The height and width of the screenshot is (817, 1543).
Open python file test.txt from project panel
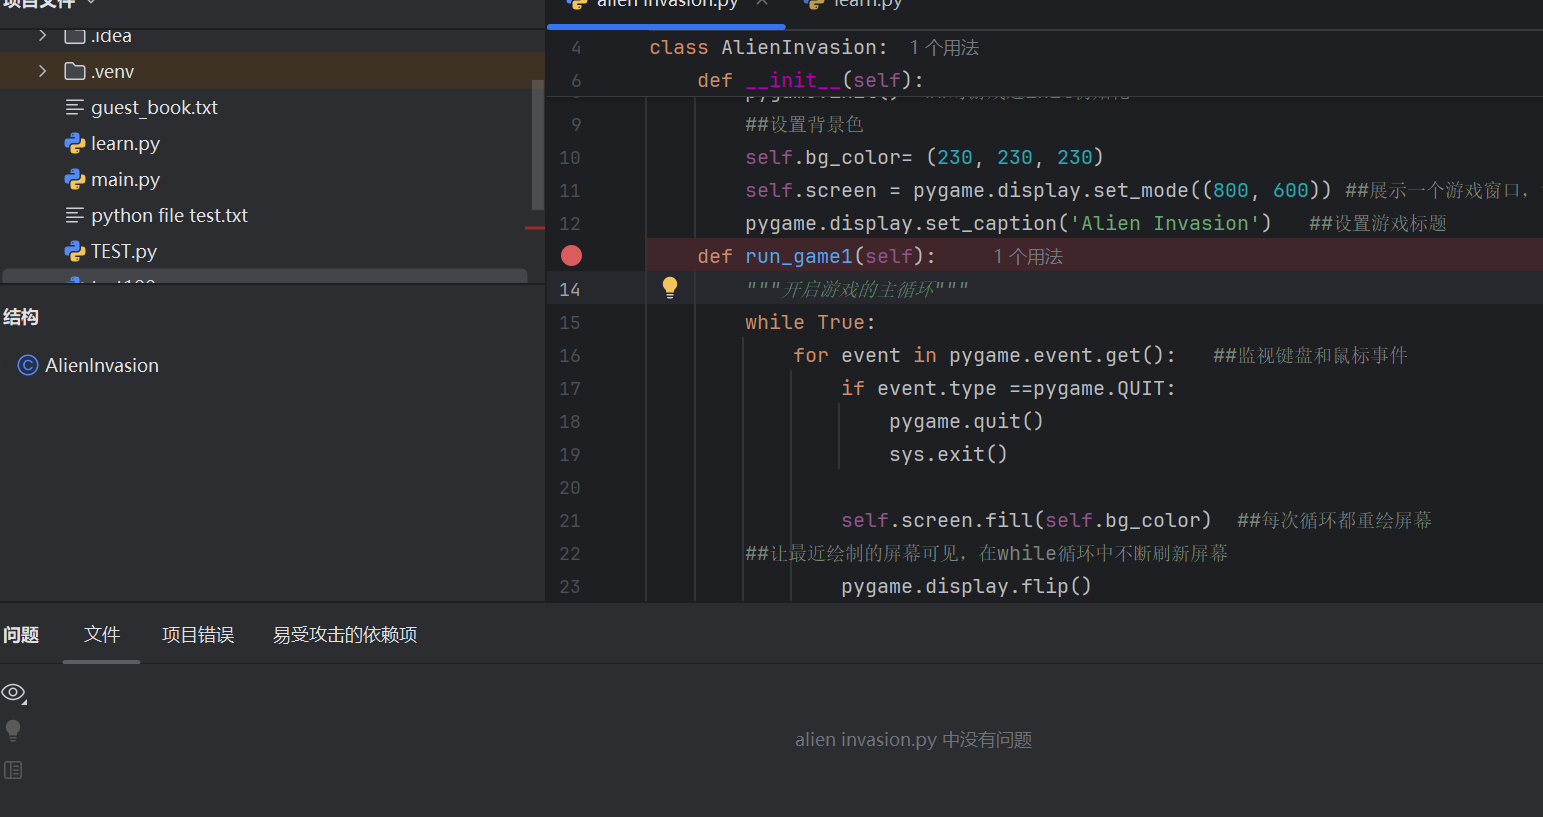(166, 215)
